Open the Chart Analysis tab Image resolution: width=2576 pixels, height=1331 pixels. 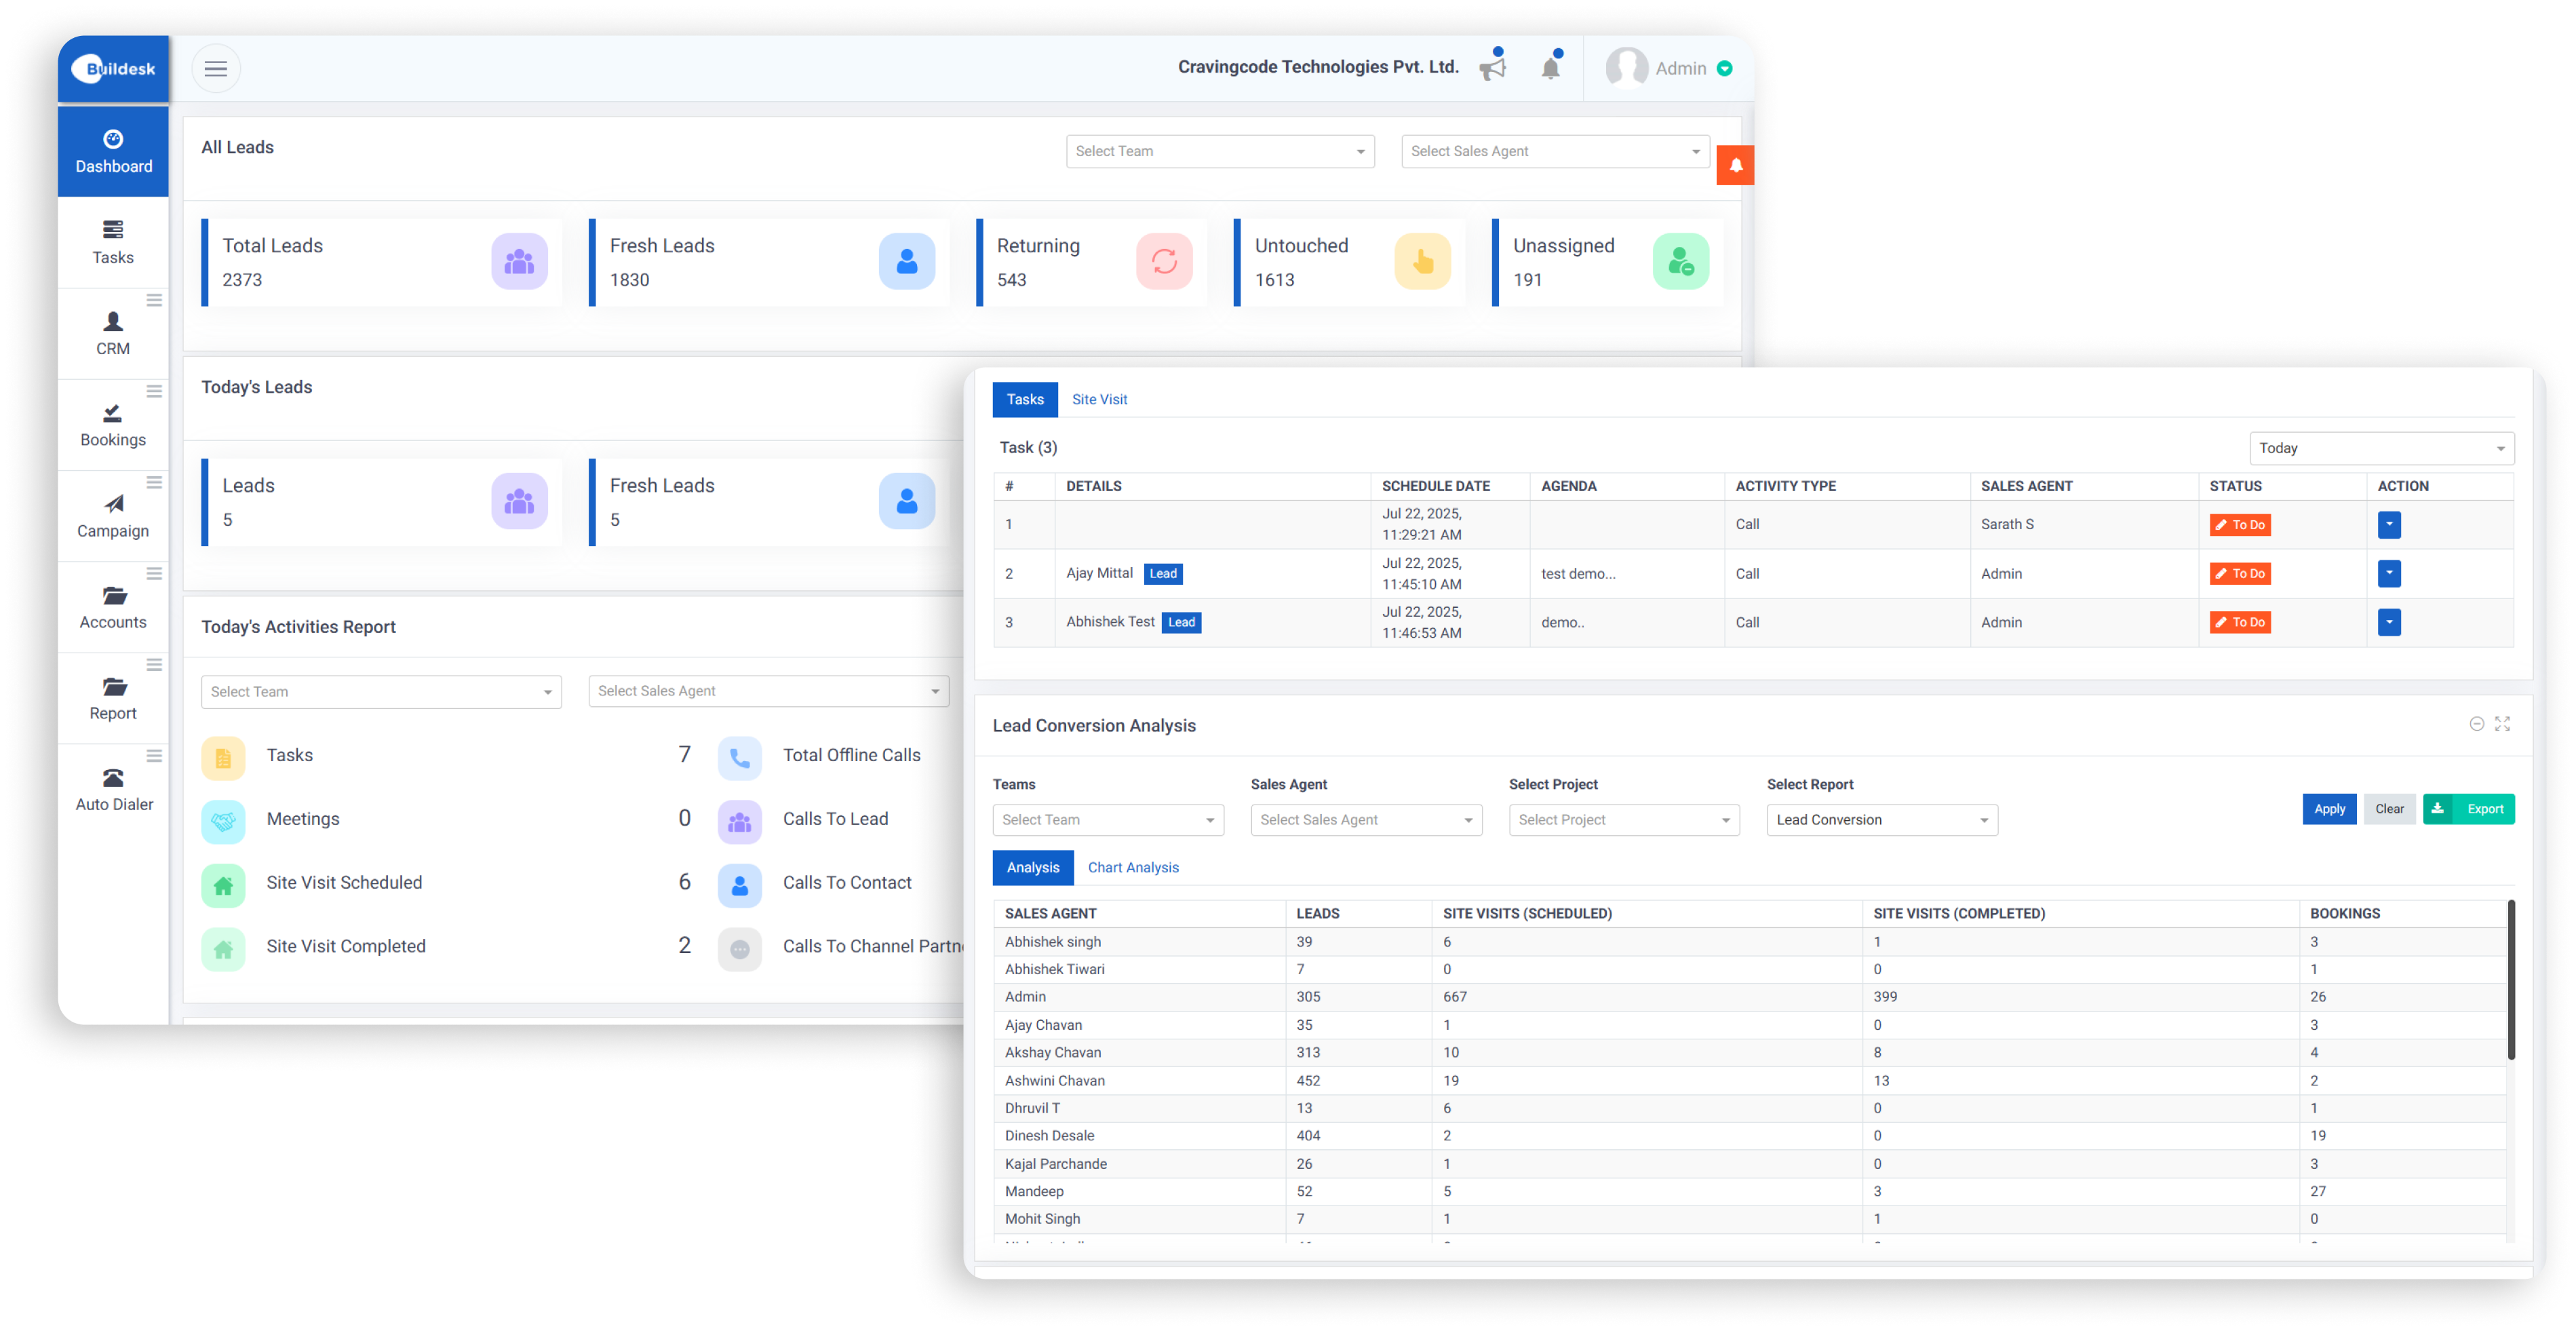pyautogui.click(x=1133, y=867)
